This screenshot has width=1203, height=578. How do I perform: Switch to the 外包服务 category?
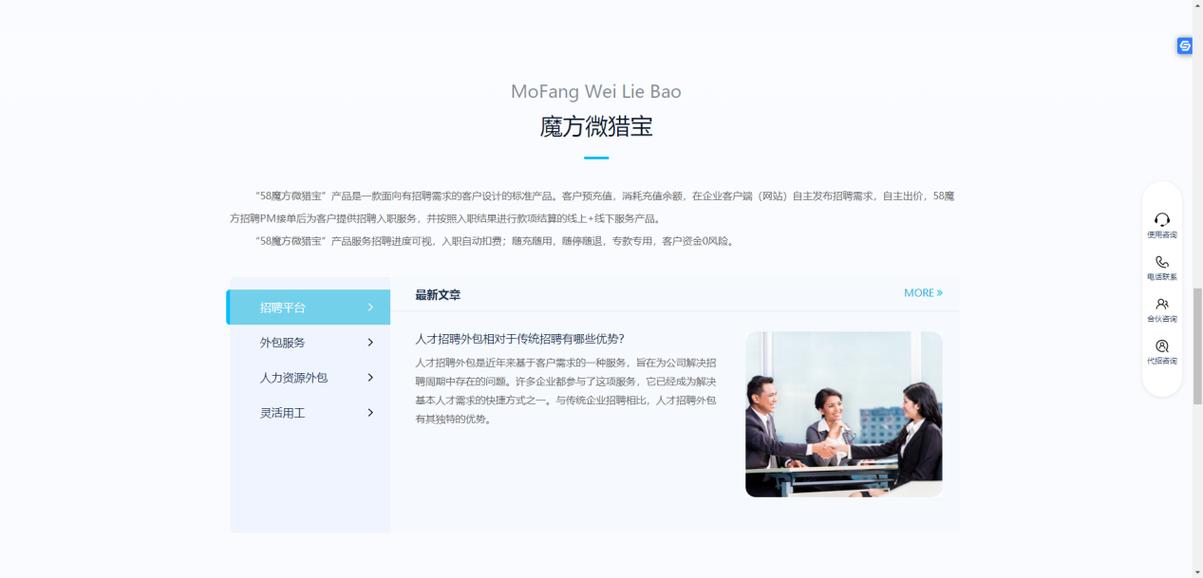tap(281, 342)
